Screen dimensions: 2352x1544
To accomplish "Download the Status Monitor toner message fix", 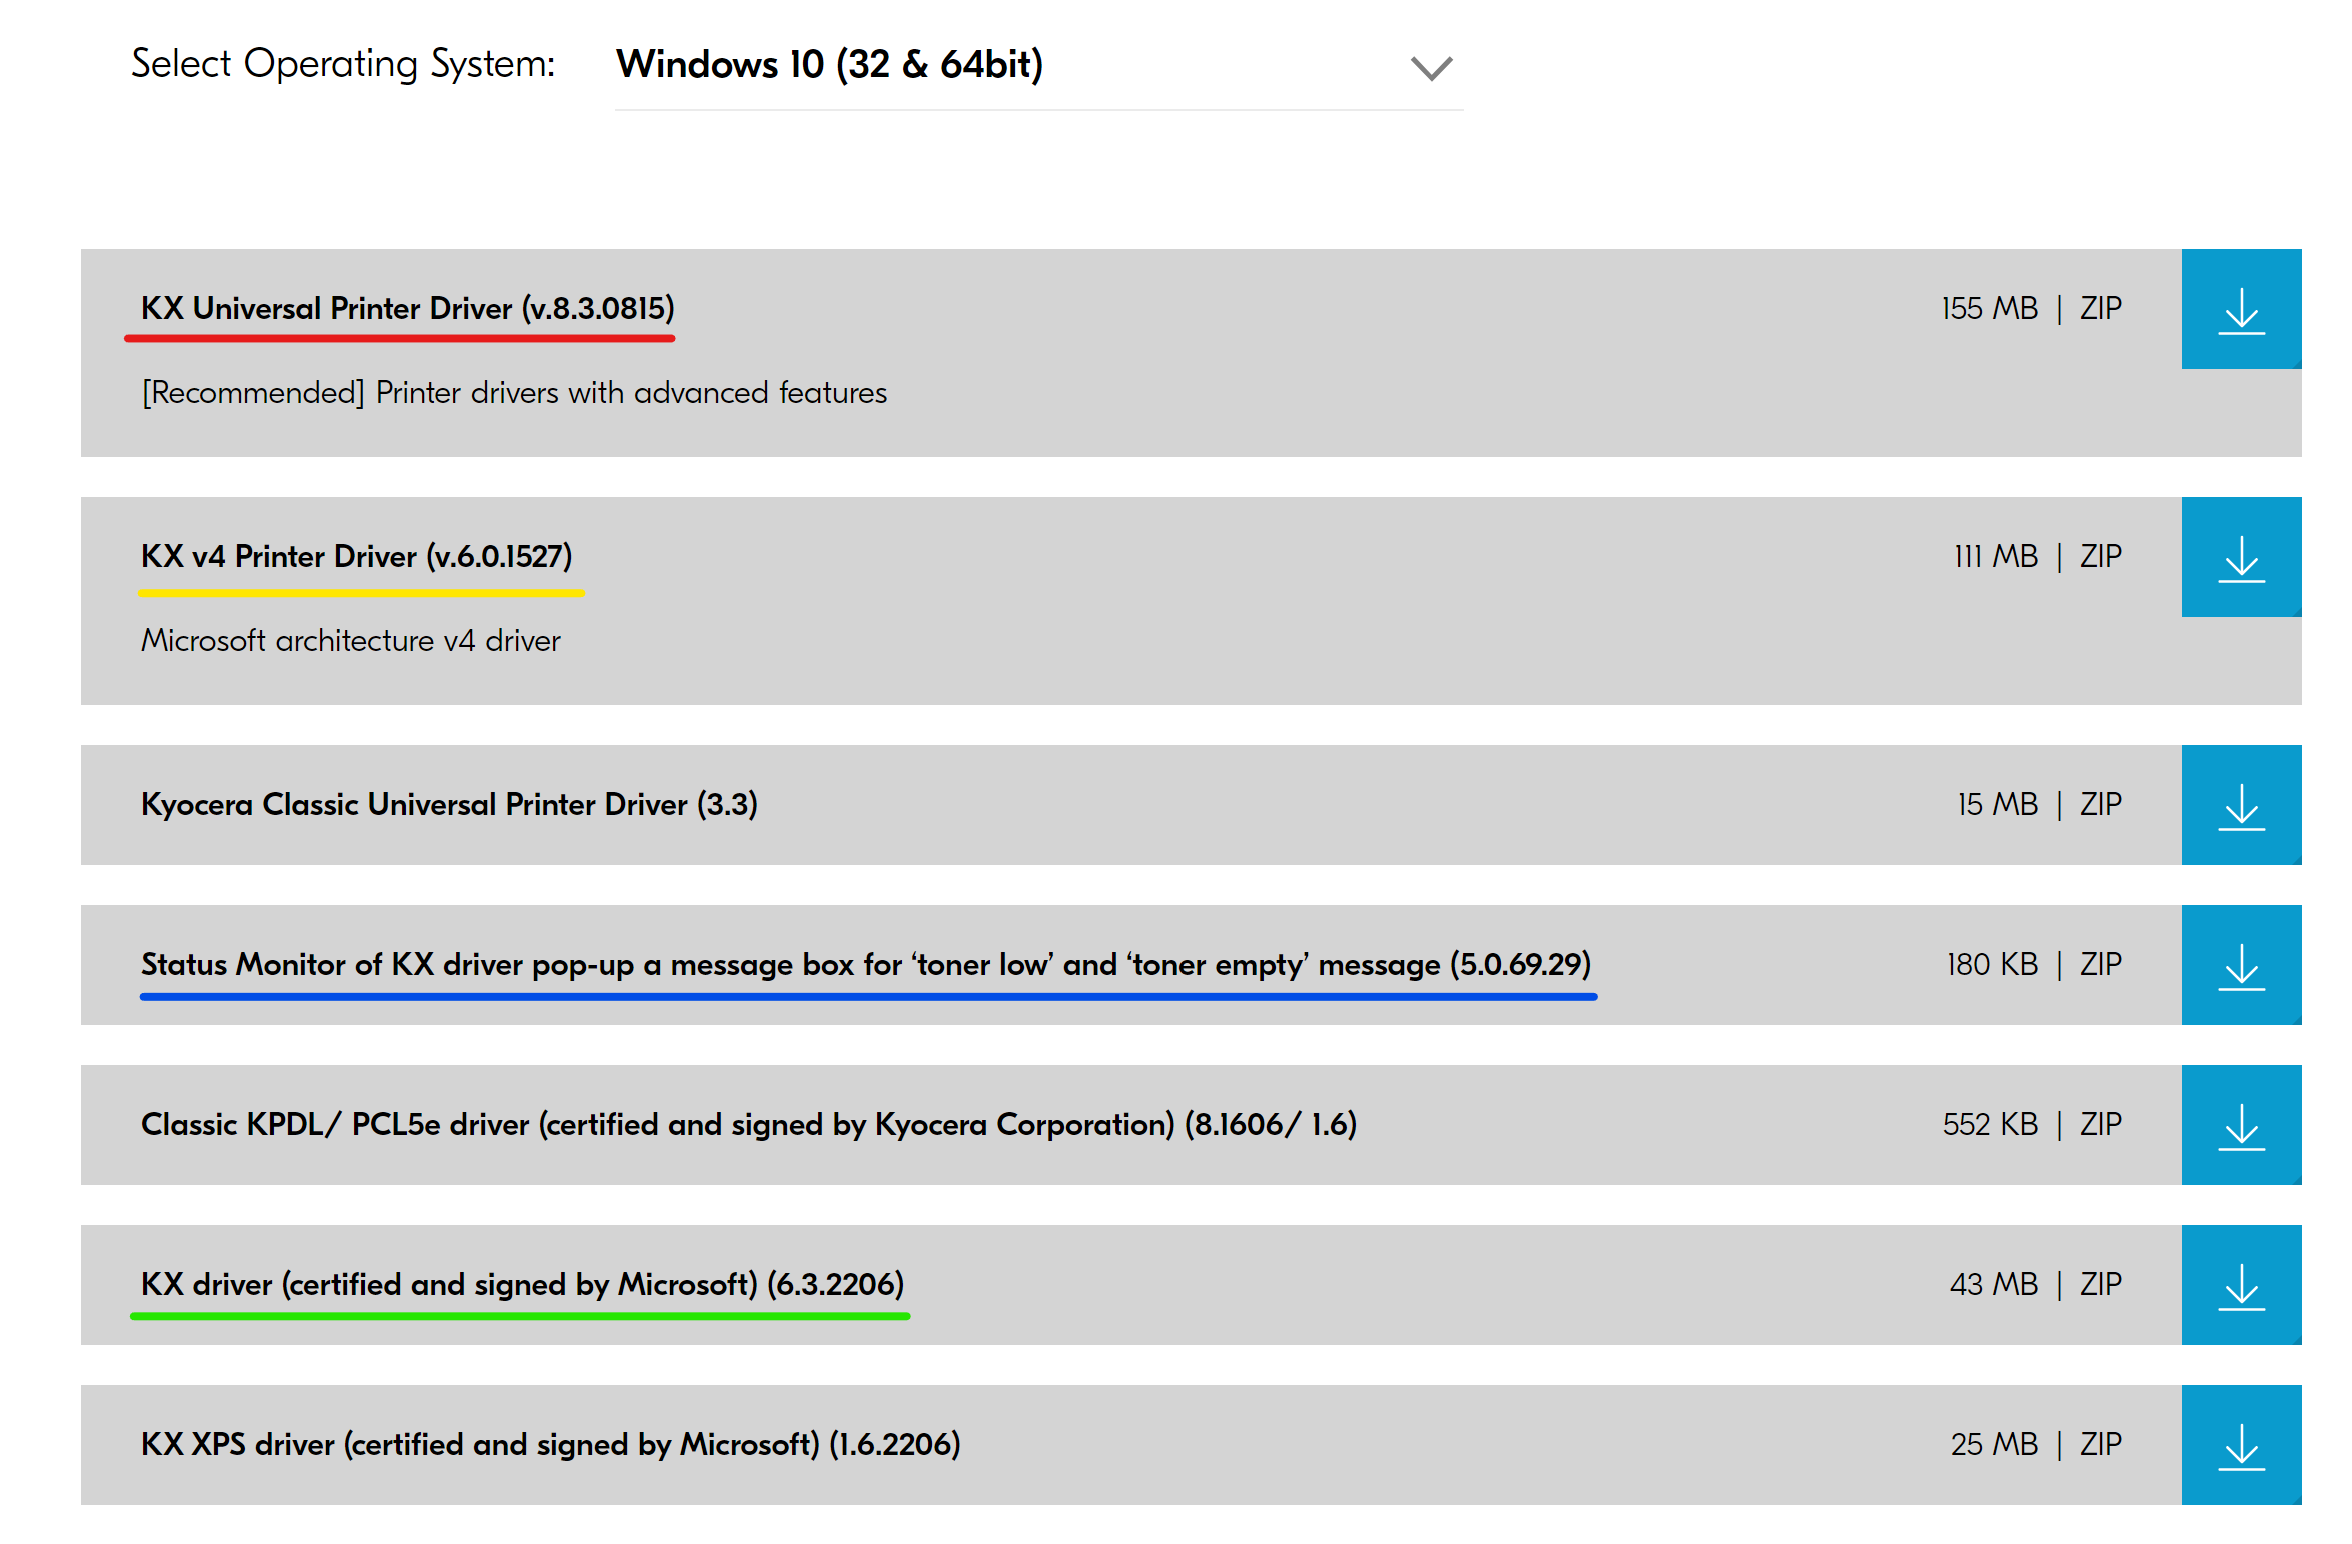I will point(2240,965).
